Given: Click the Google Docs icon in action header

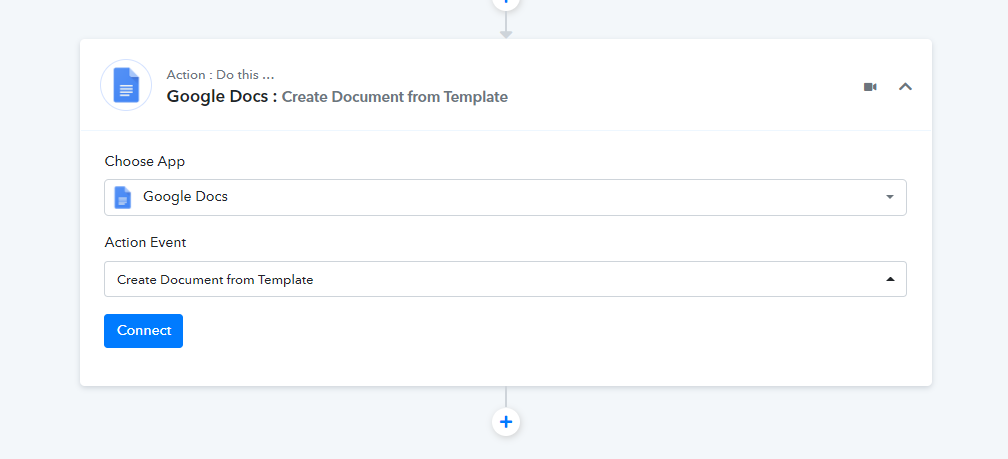Looking at the screenshot, I should click(x=126, y=85).
